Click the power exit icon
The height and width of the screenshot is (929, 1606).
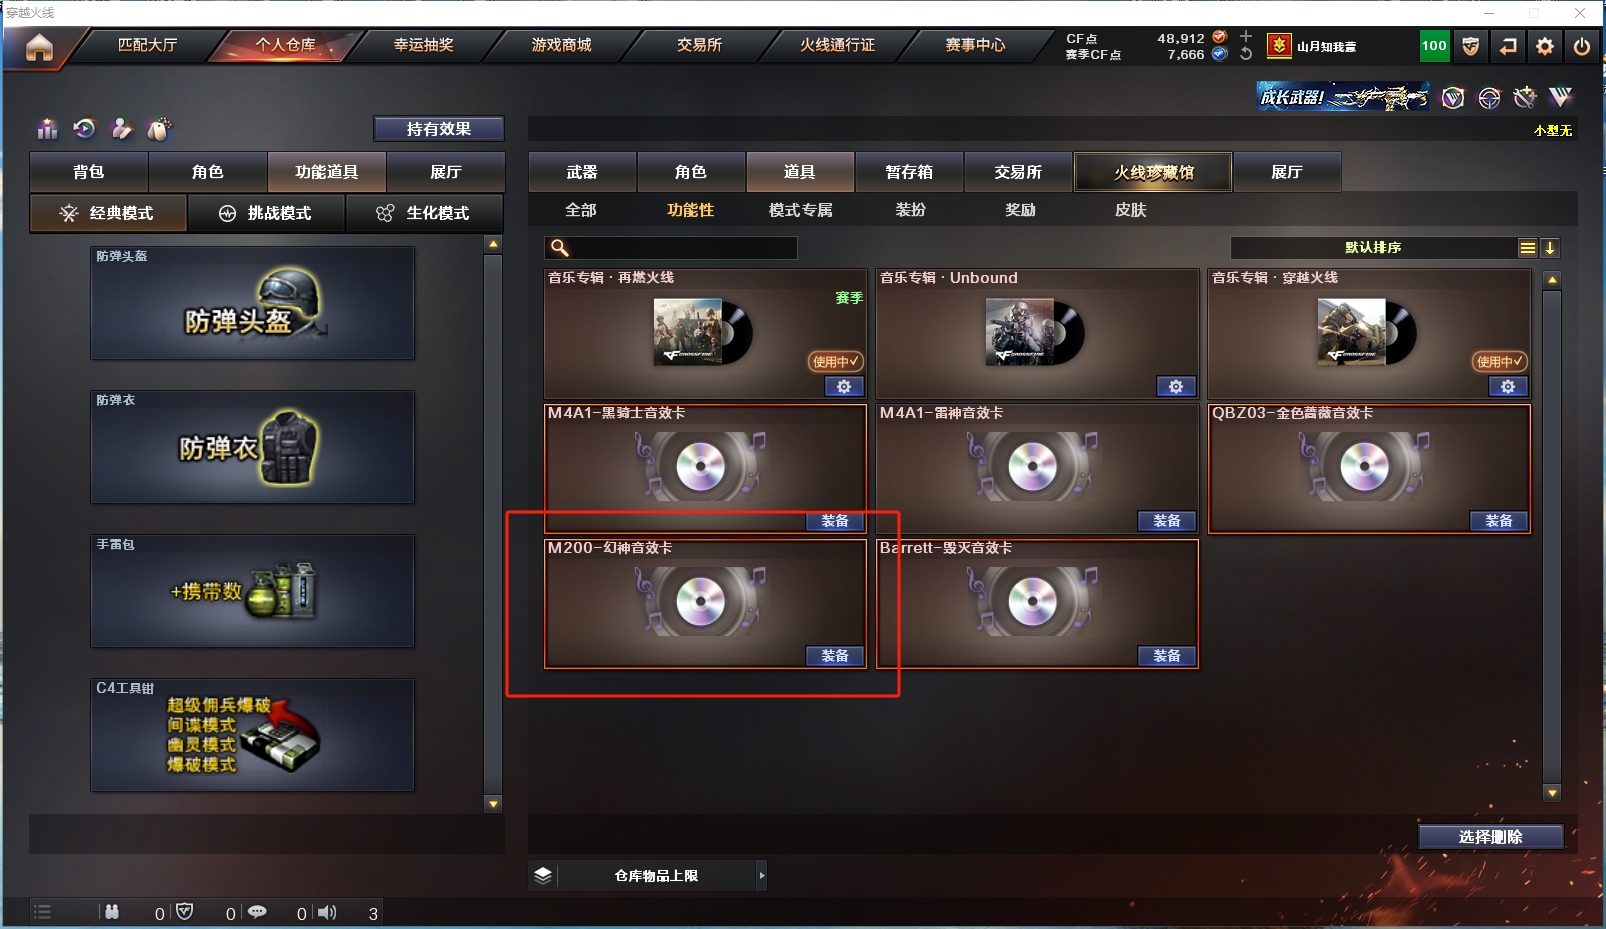point(1582,46)
